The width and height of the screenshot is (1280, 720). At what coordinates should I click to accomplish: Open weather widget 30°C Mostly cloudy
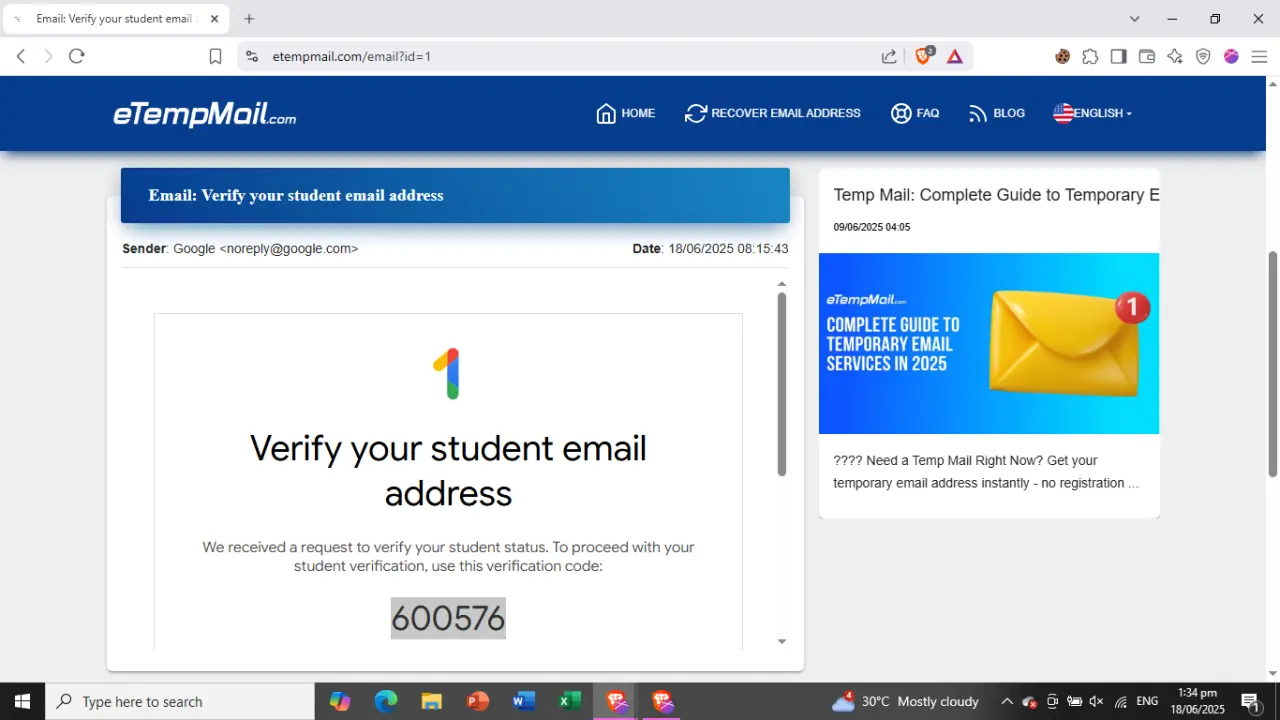[x=905, y=701]
